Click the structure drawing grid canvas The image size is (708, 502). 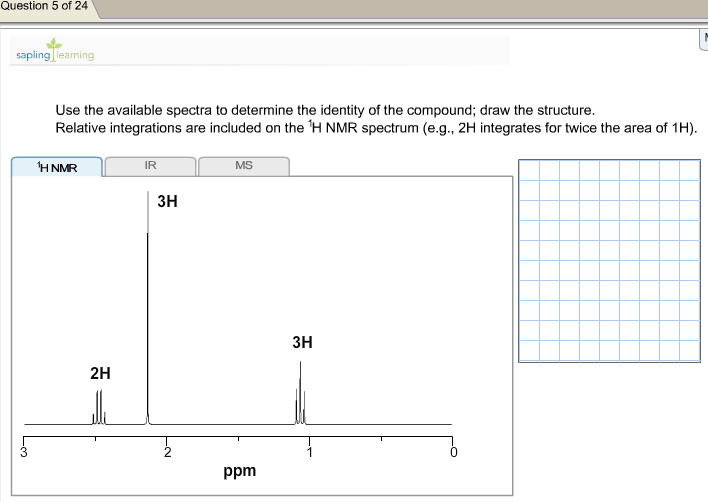(610, 260)
